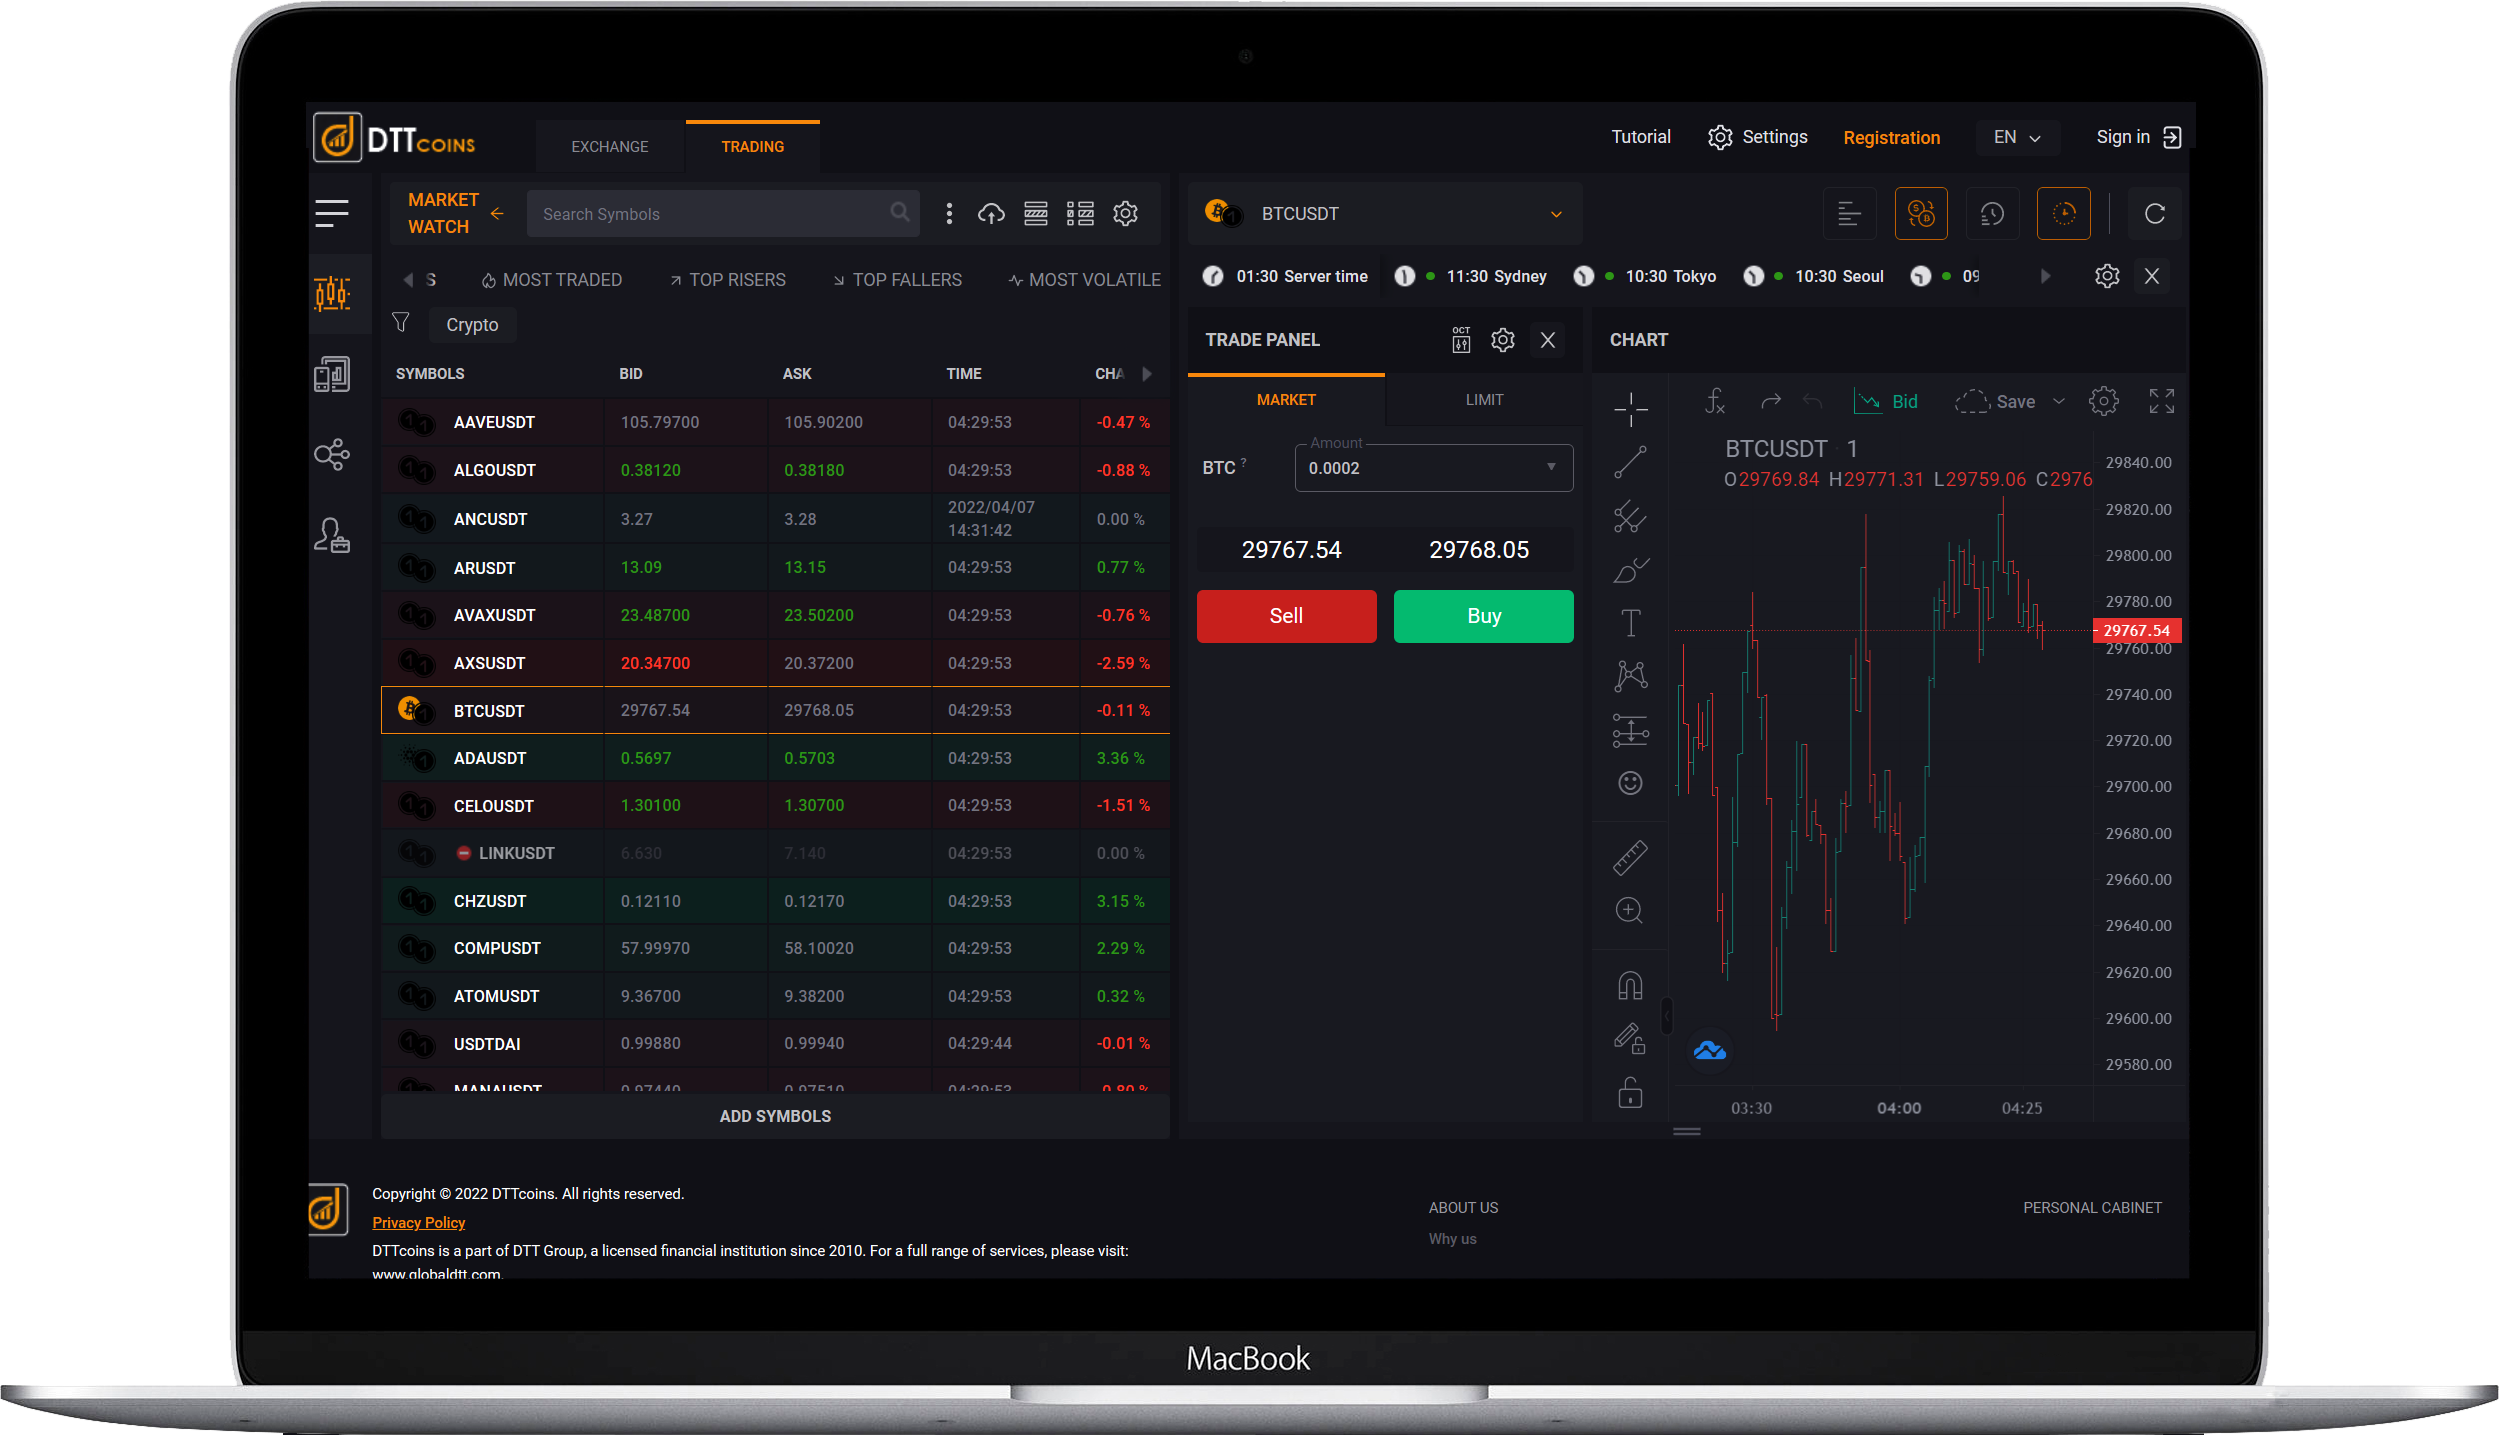
Task: Move market clocks forward with right arrow
Action: 2045,276
